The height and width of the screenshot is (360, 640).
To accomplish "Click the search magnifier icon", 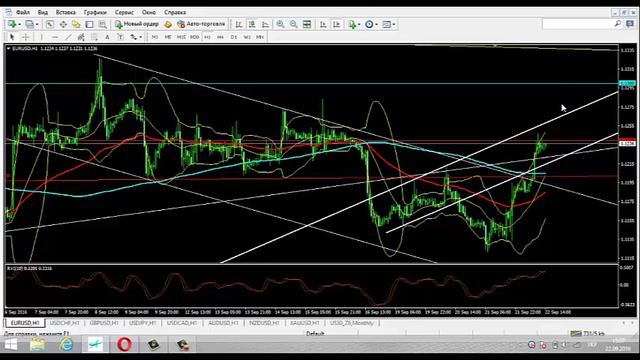I will [x=618, y=24].
